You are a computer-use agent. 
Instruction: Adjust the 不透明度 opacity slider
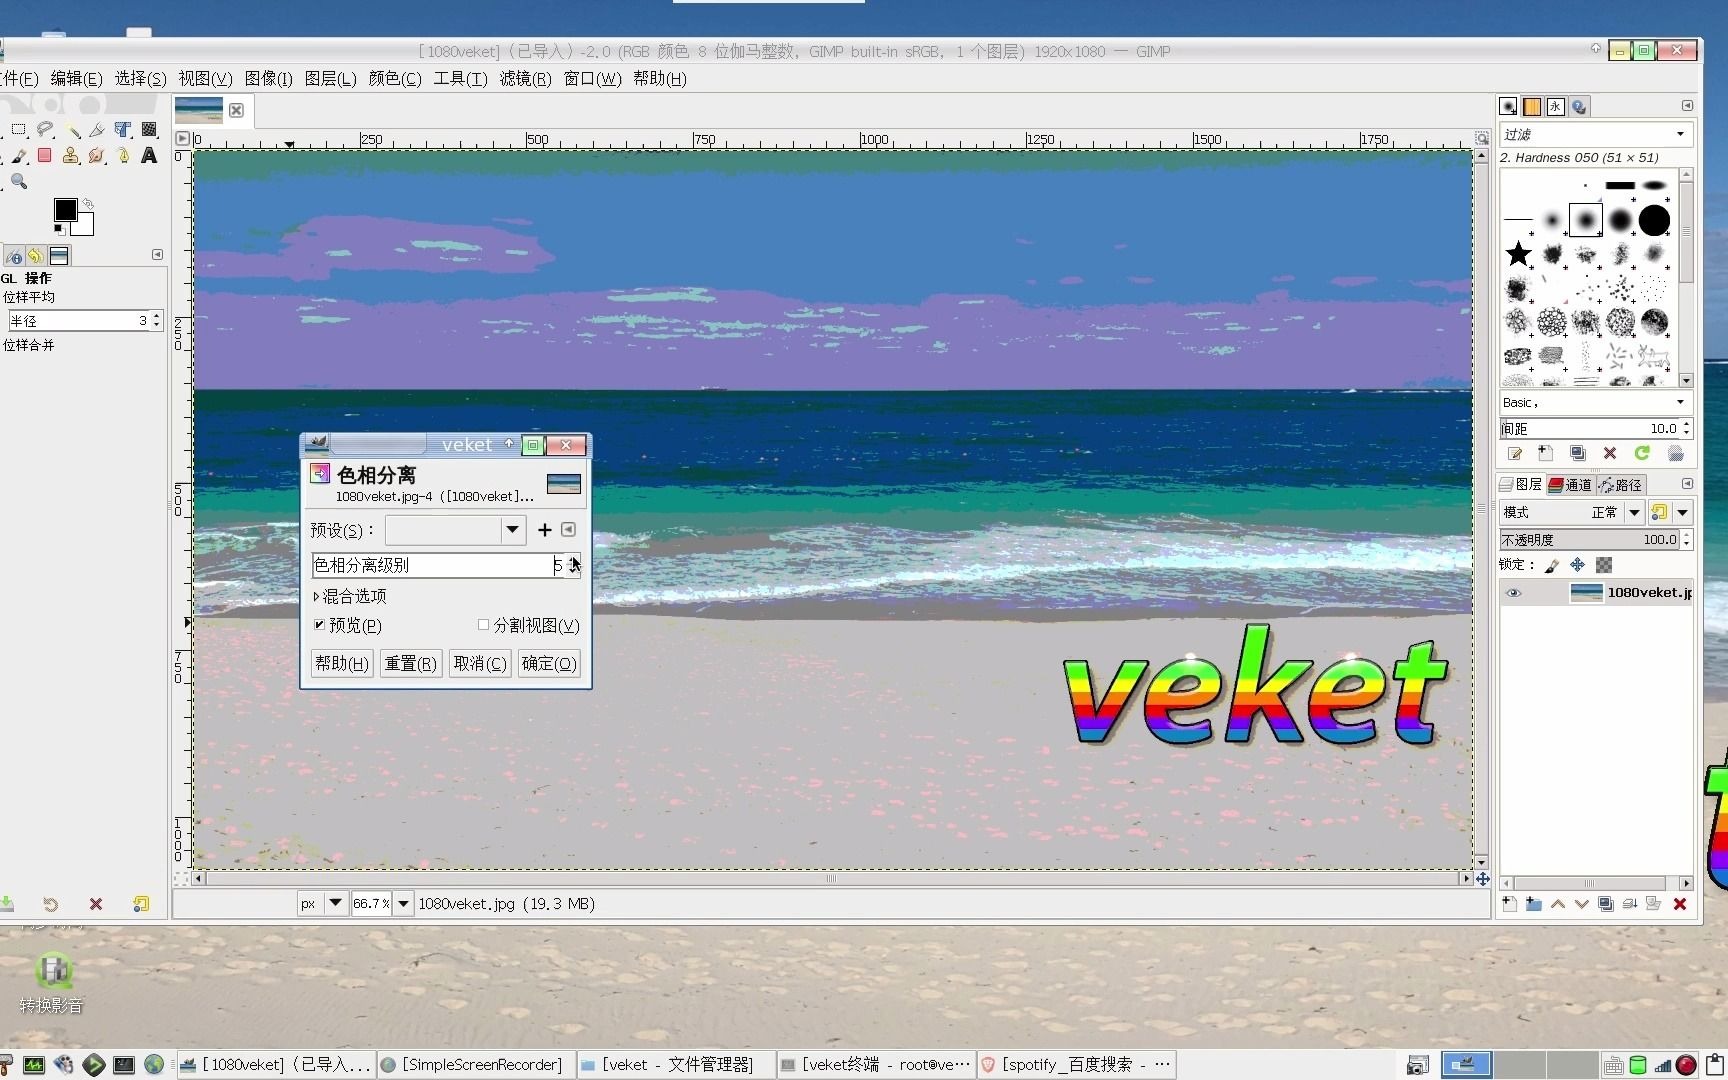click(x=1590, y=539)
